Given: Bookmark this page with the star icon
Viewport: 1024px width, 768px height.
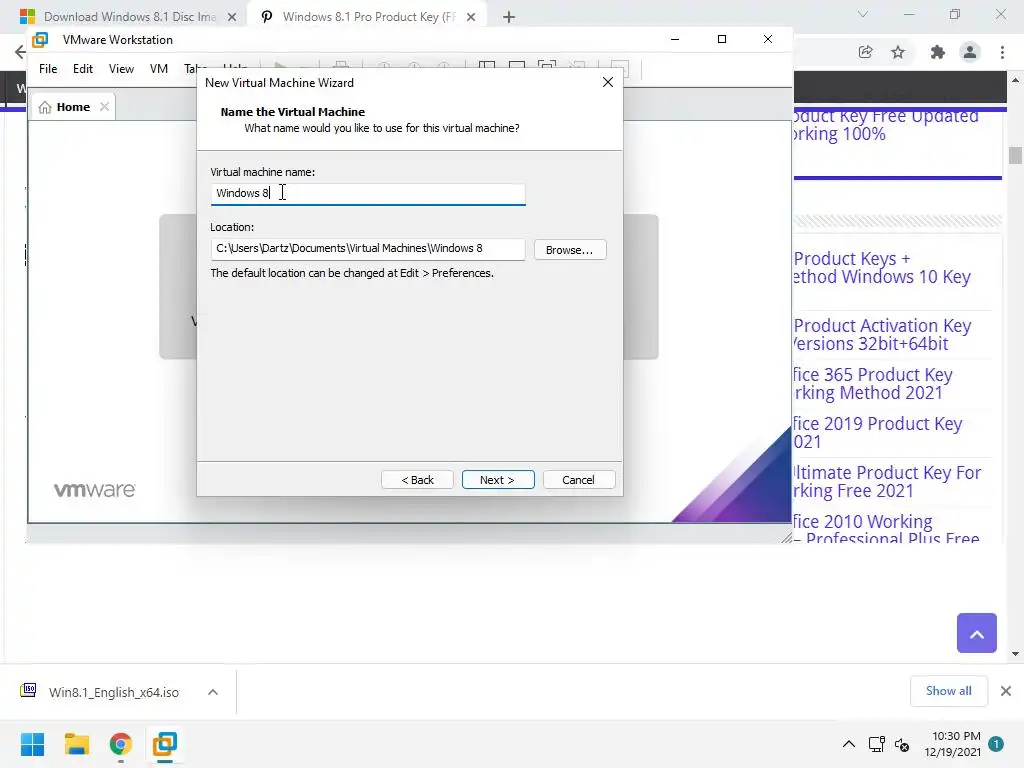Looking at the screenshot, I should tap(898, 52).
